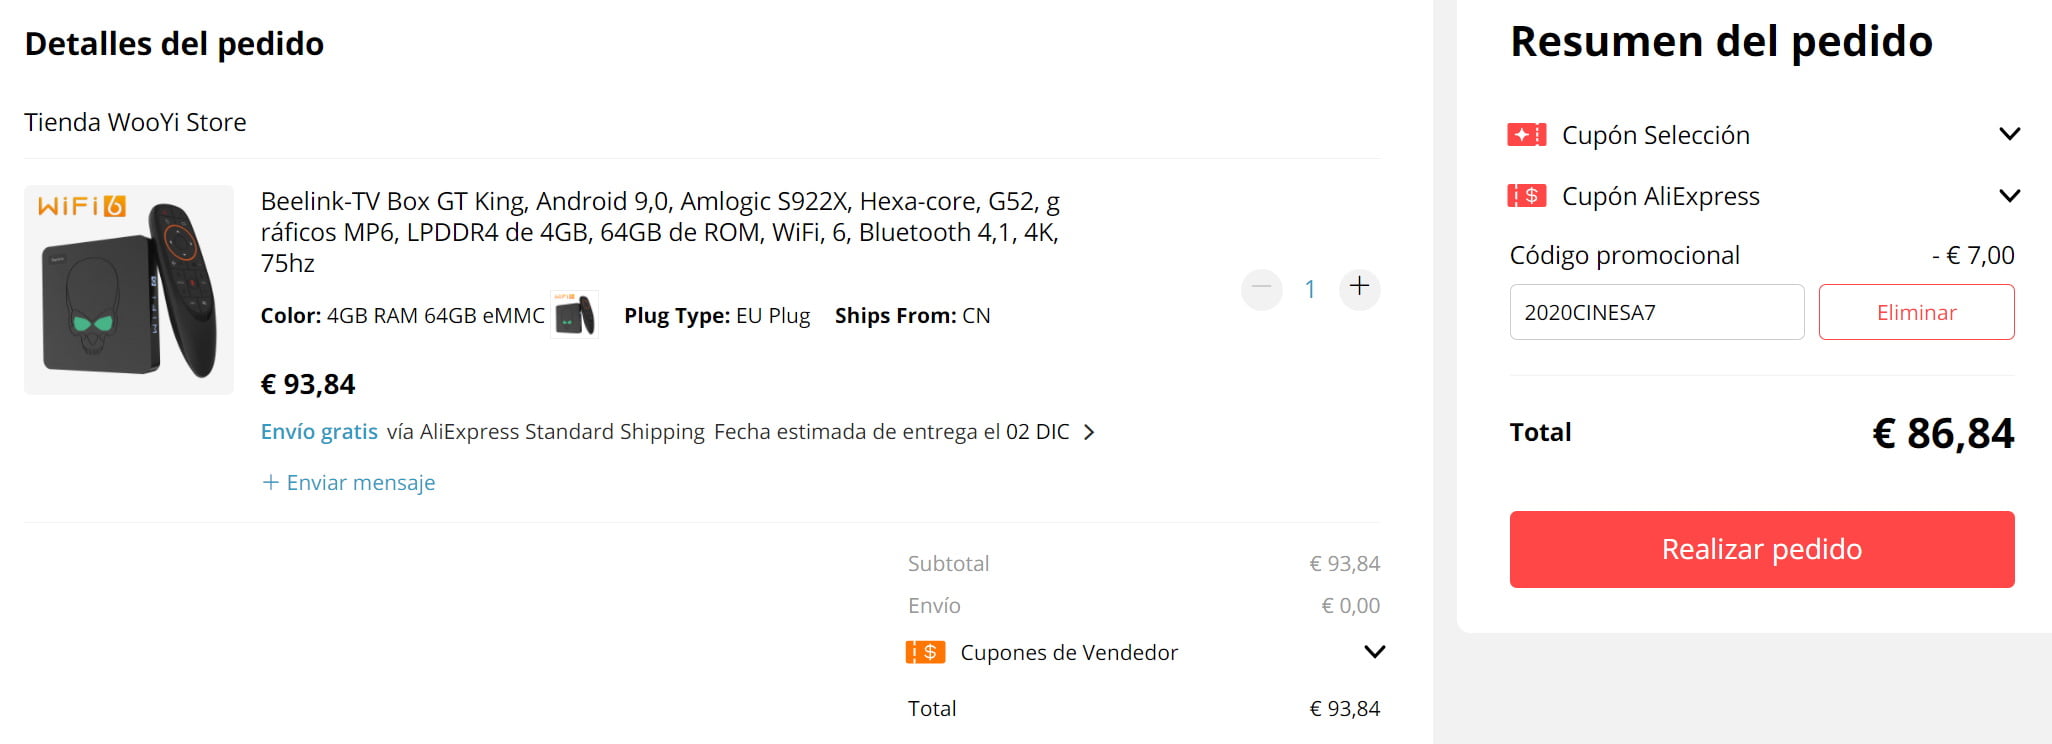Click the quantity number field
Viewport: 2052px width, 744px height.
coord(1310,289)
